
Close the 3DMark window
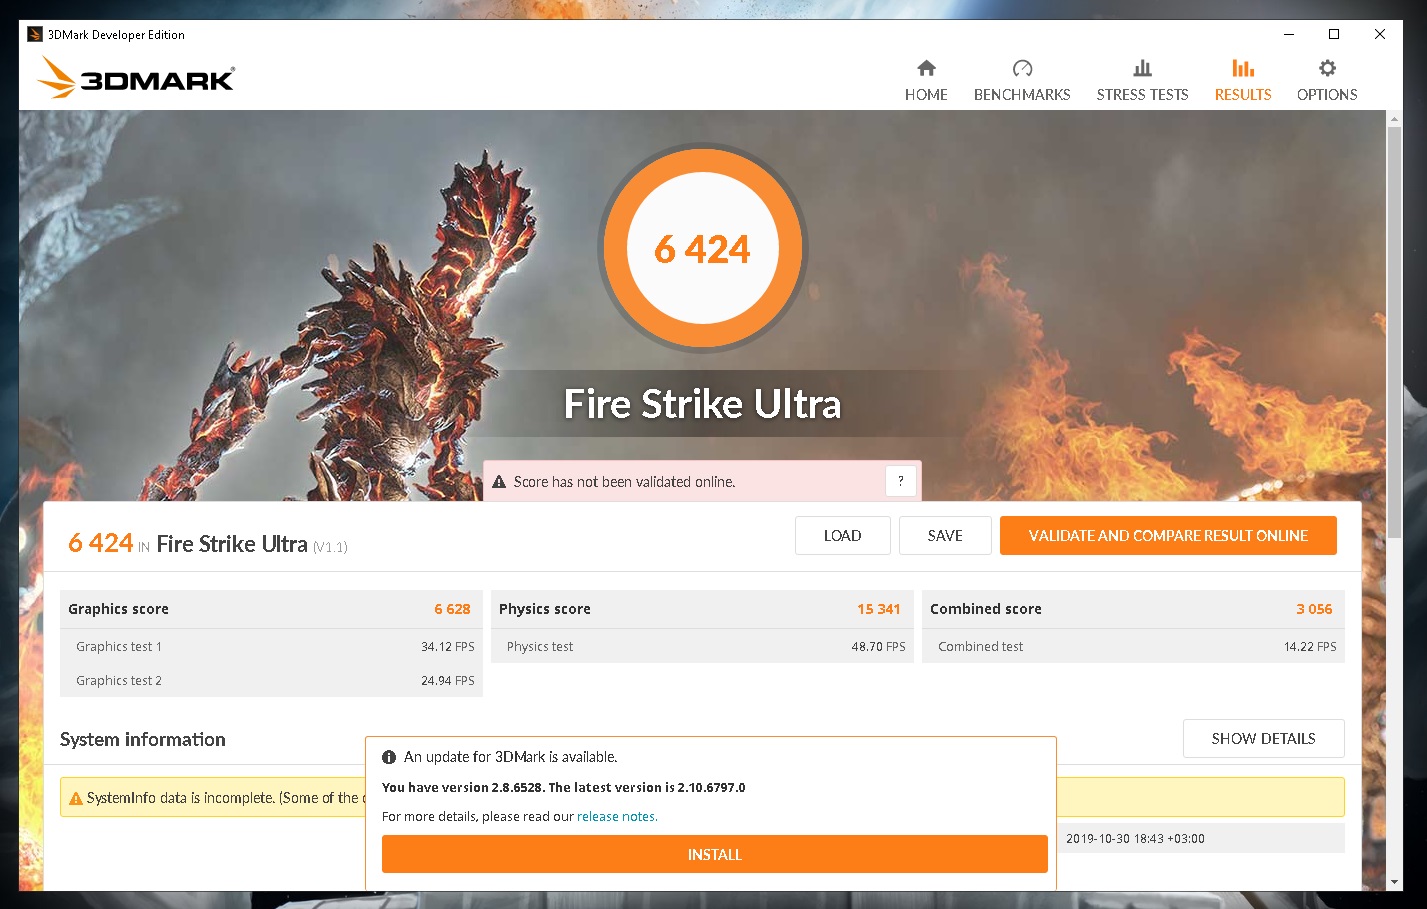pyautogui.click(x=1380, y=34)
